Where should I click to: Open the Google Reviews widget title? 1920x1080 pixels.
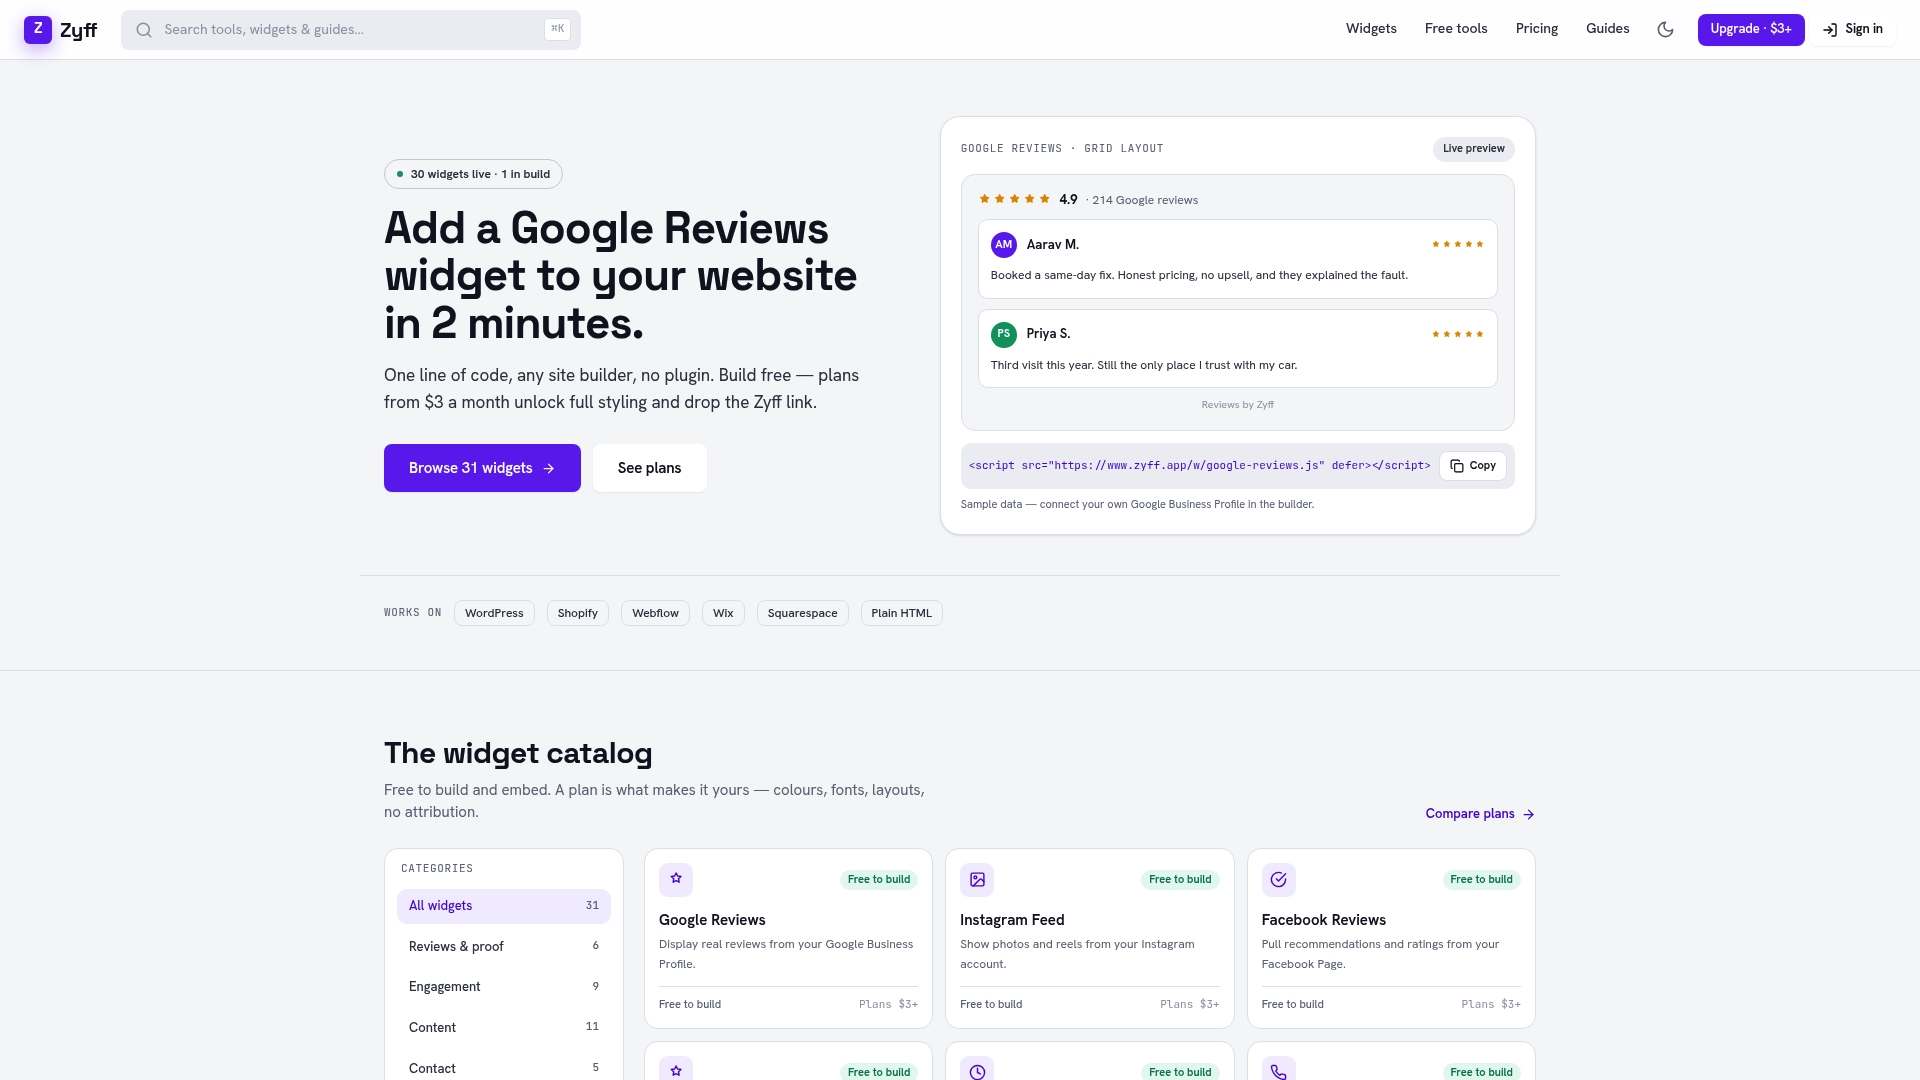pos(712,920)
